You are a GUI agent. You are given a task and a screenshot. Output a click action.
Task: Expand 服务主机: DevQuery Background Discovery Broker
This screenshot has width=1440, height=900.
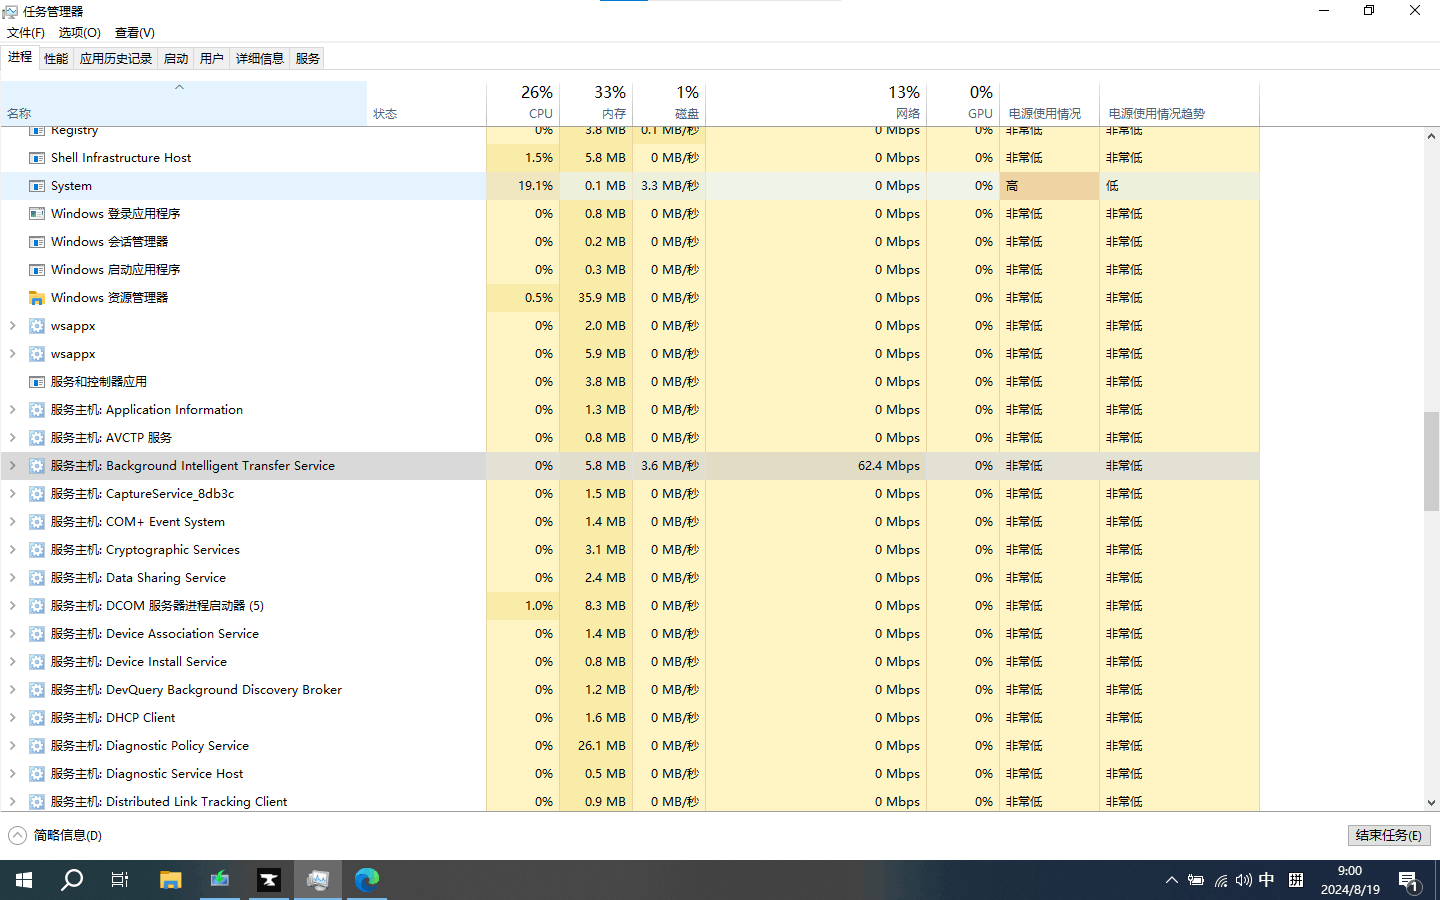click(12, 690)
